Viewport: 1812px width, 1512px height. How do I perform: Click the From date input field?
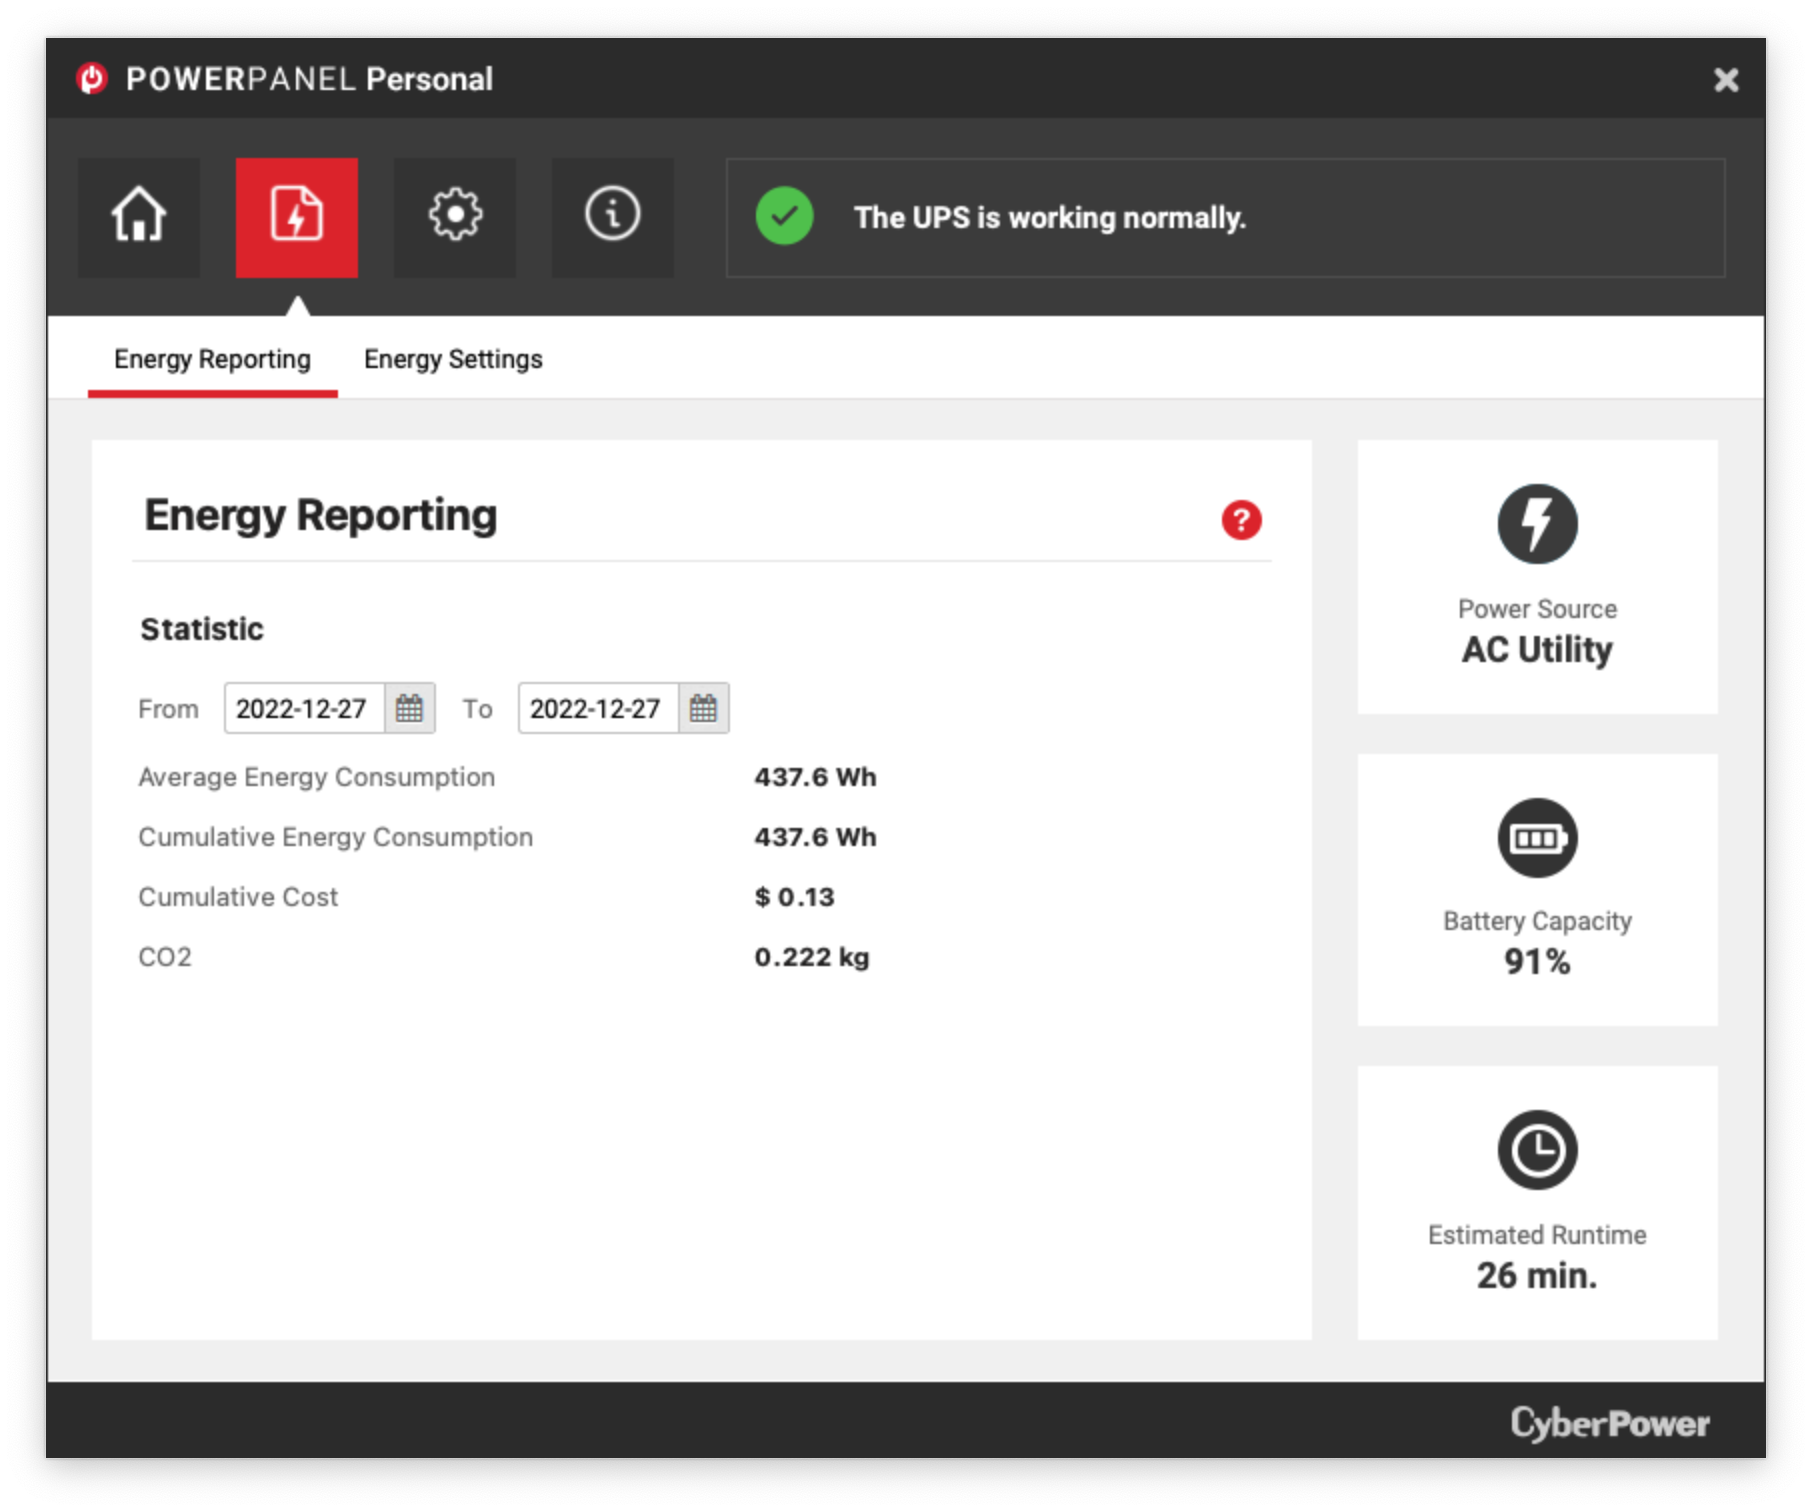tap(303, 708)
